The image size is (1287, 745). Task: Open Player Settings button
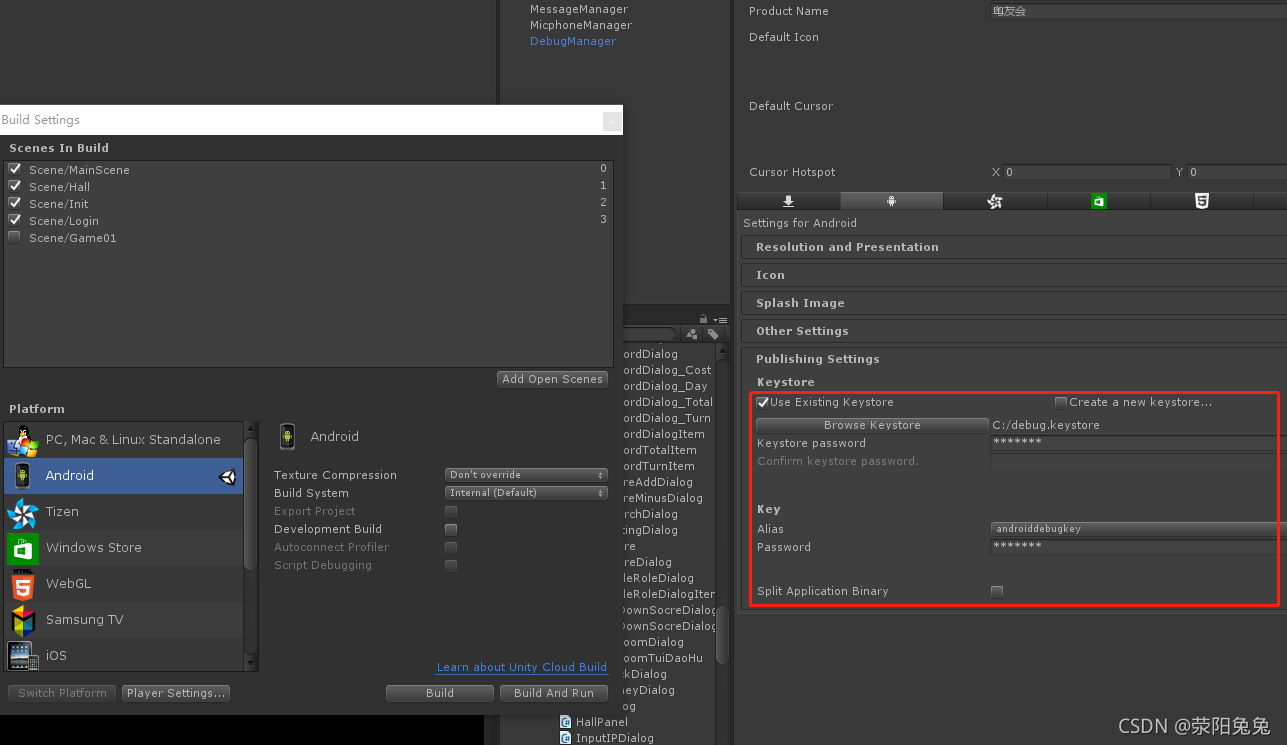pyautogui.click(x=175, y=693)
